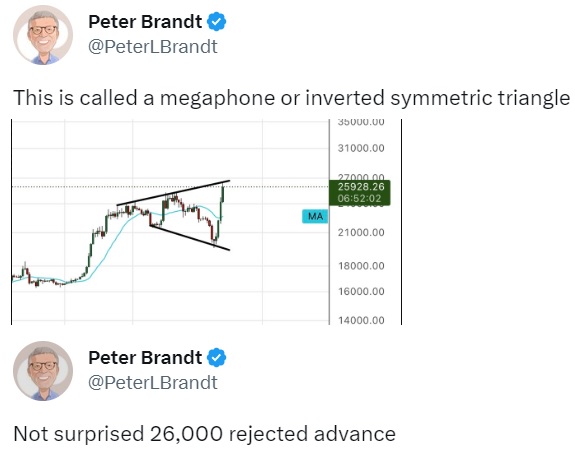Click the green 25928.26 price label

click(x=359, y=193)
